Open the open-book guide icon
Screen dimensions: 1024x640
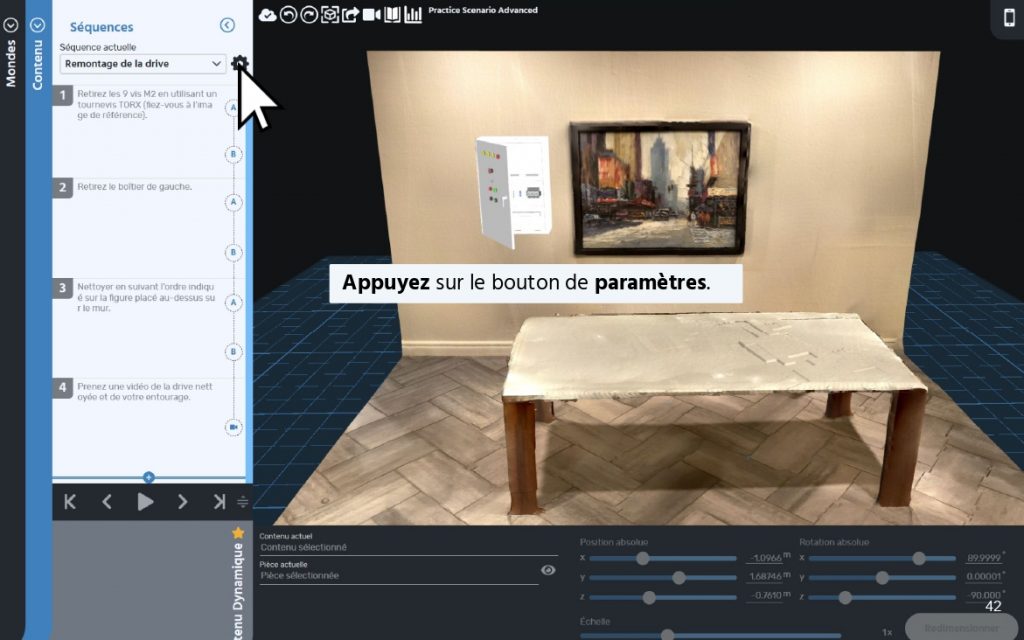pos(392,14)
